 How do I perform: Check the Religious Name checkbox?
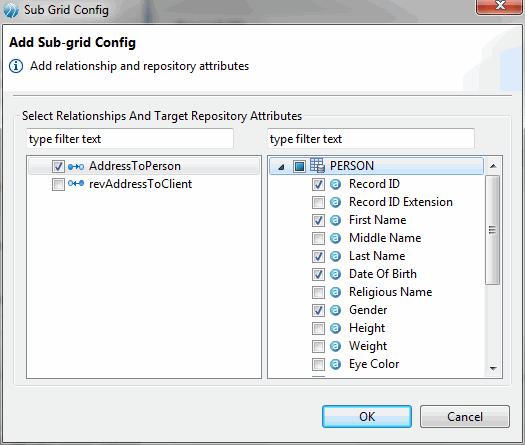pyautogui.click(x=318, y=292)
